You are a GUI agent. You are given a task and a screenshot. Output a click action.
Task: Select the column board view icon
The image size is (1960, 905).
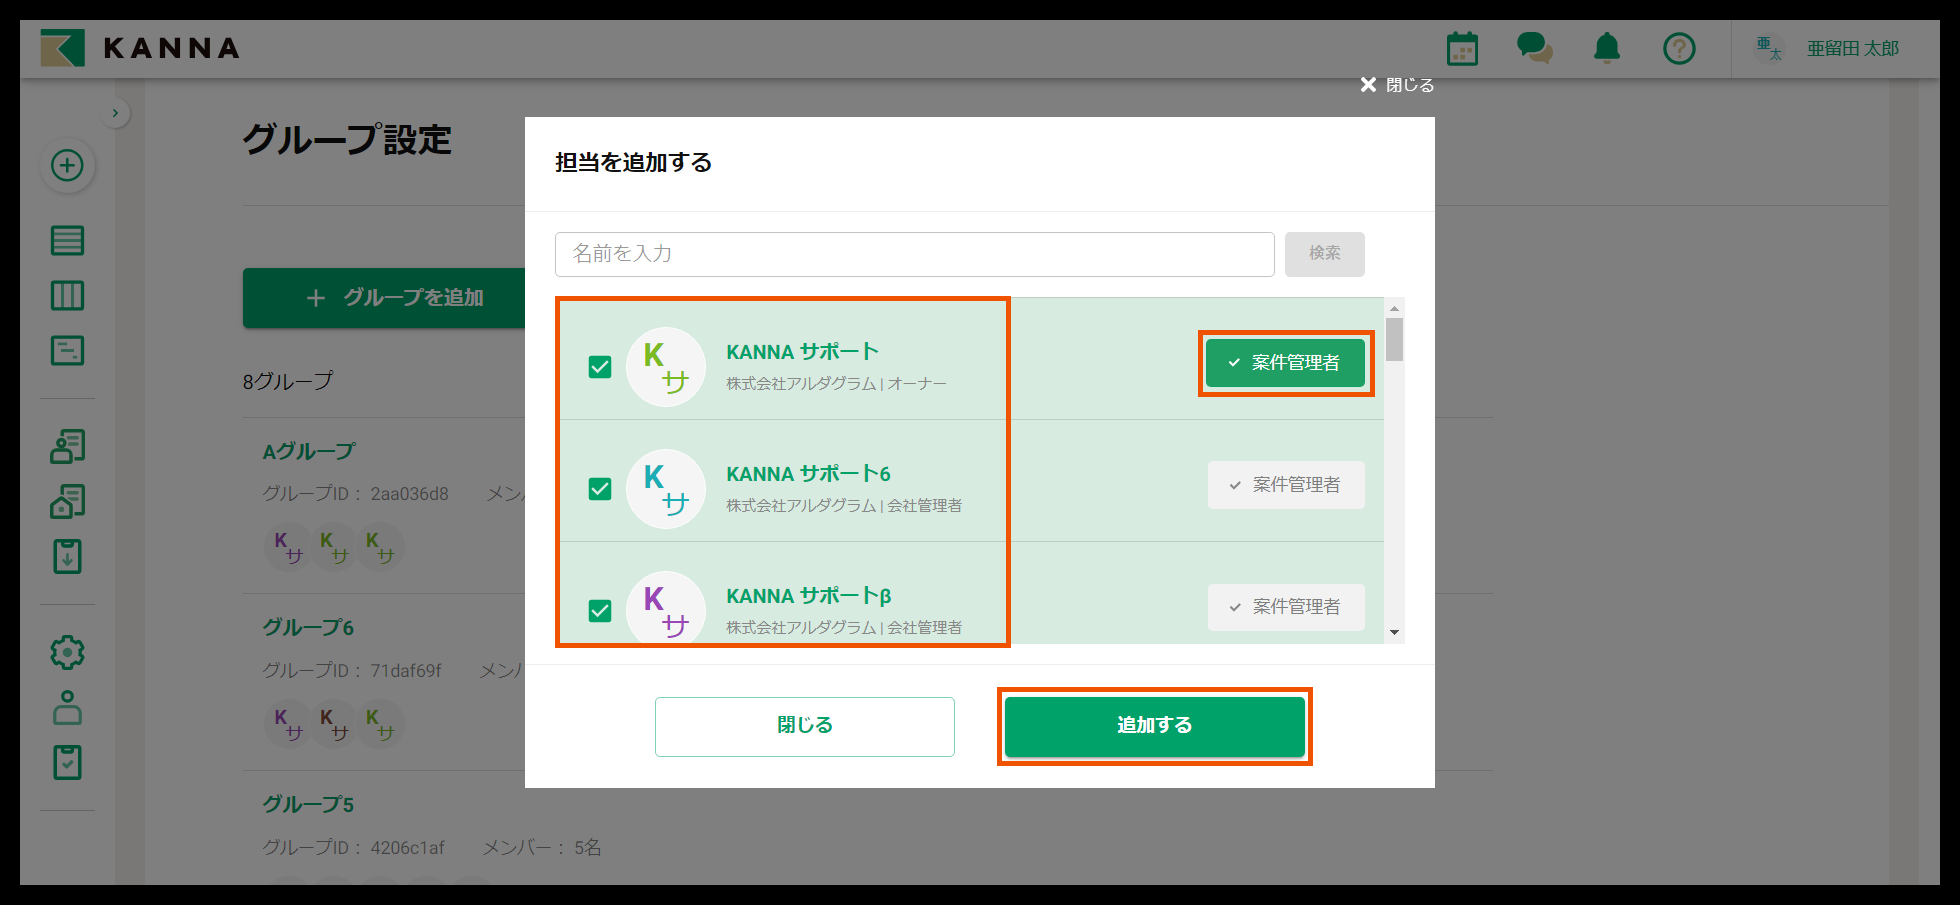67,295
